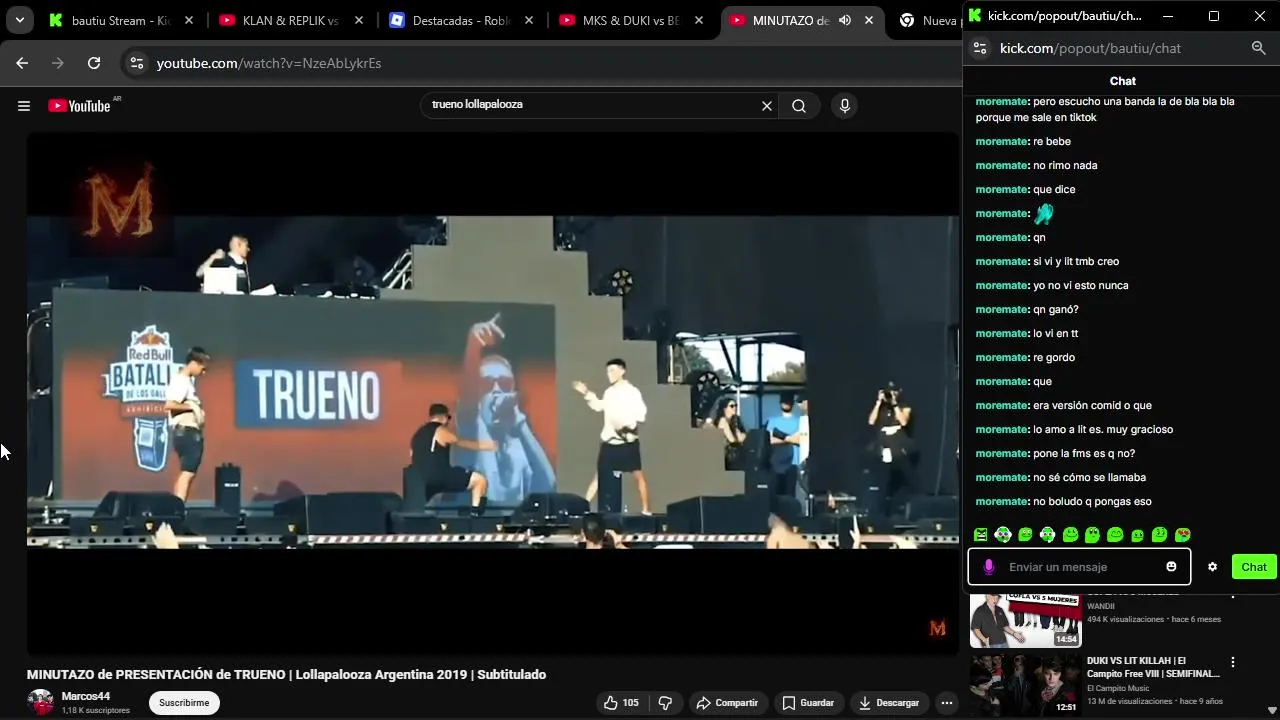Screen dimensions: 1280x720
Task: Click the Trueno video player
Action: tap(492, 393)
